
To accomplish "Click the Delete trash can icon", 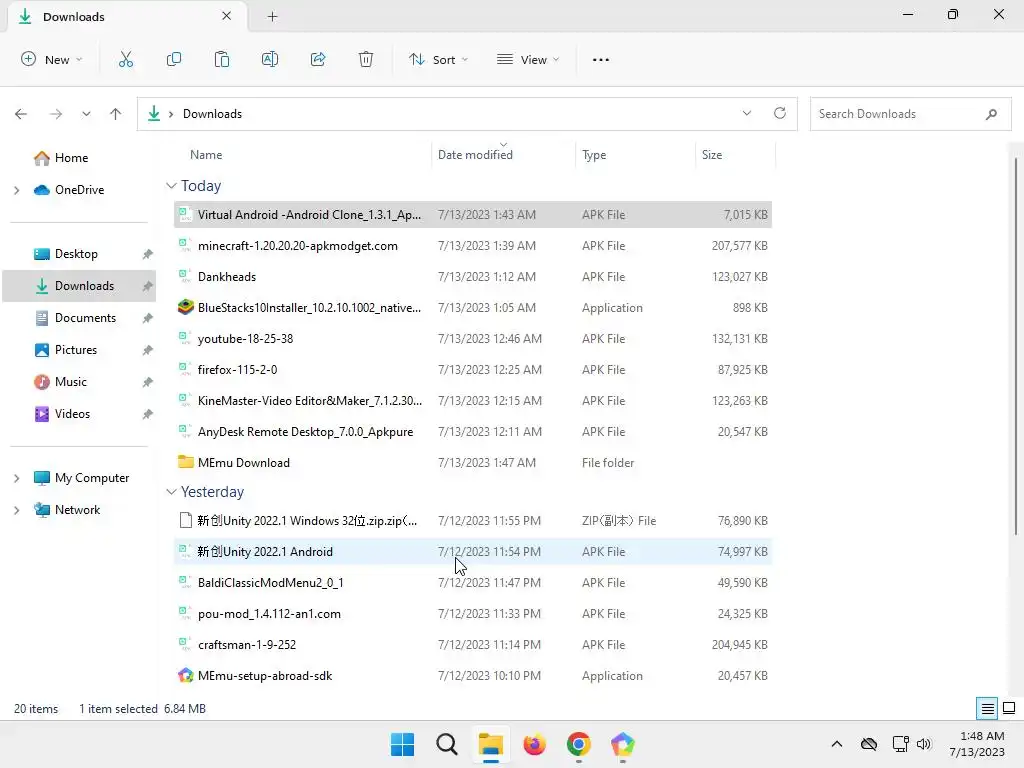I will tap(366, 59).
